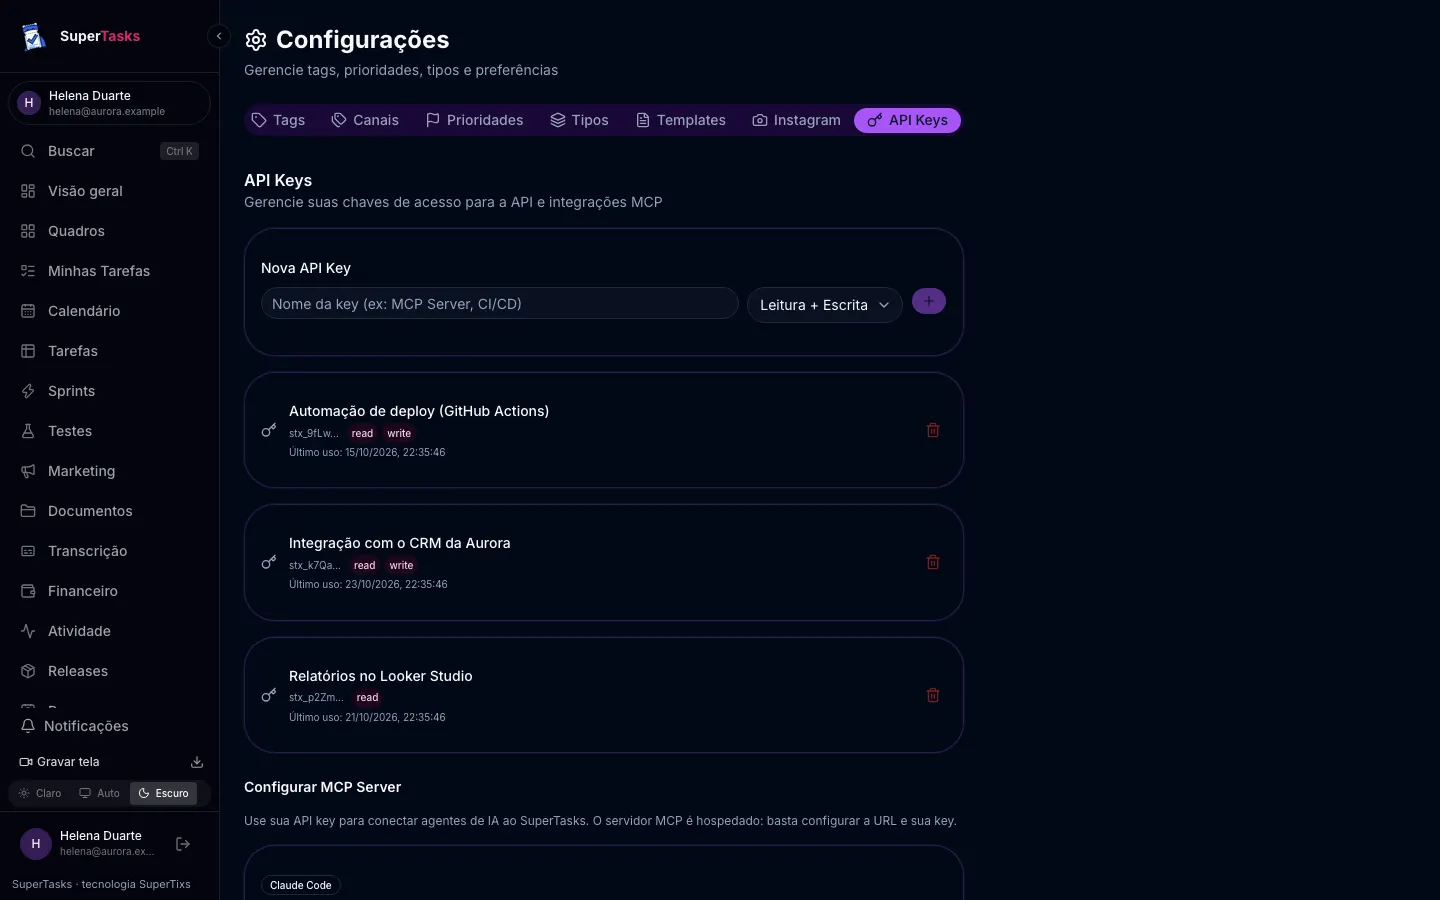
Task: Select the Claude Code chip
Action: [x=301, y=885]
